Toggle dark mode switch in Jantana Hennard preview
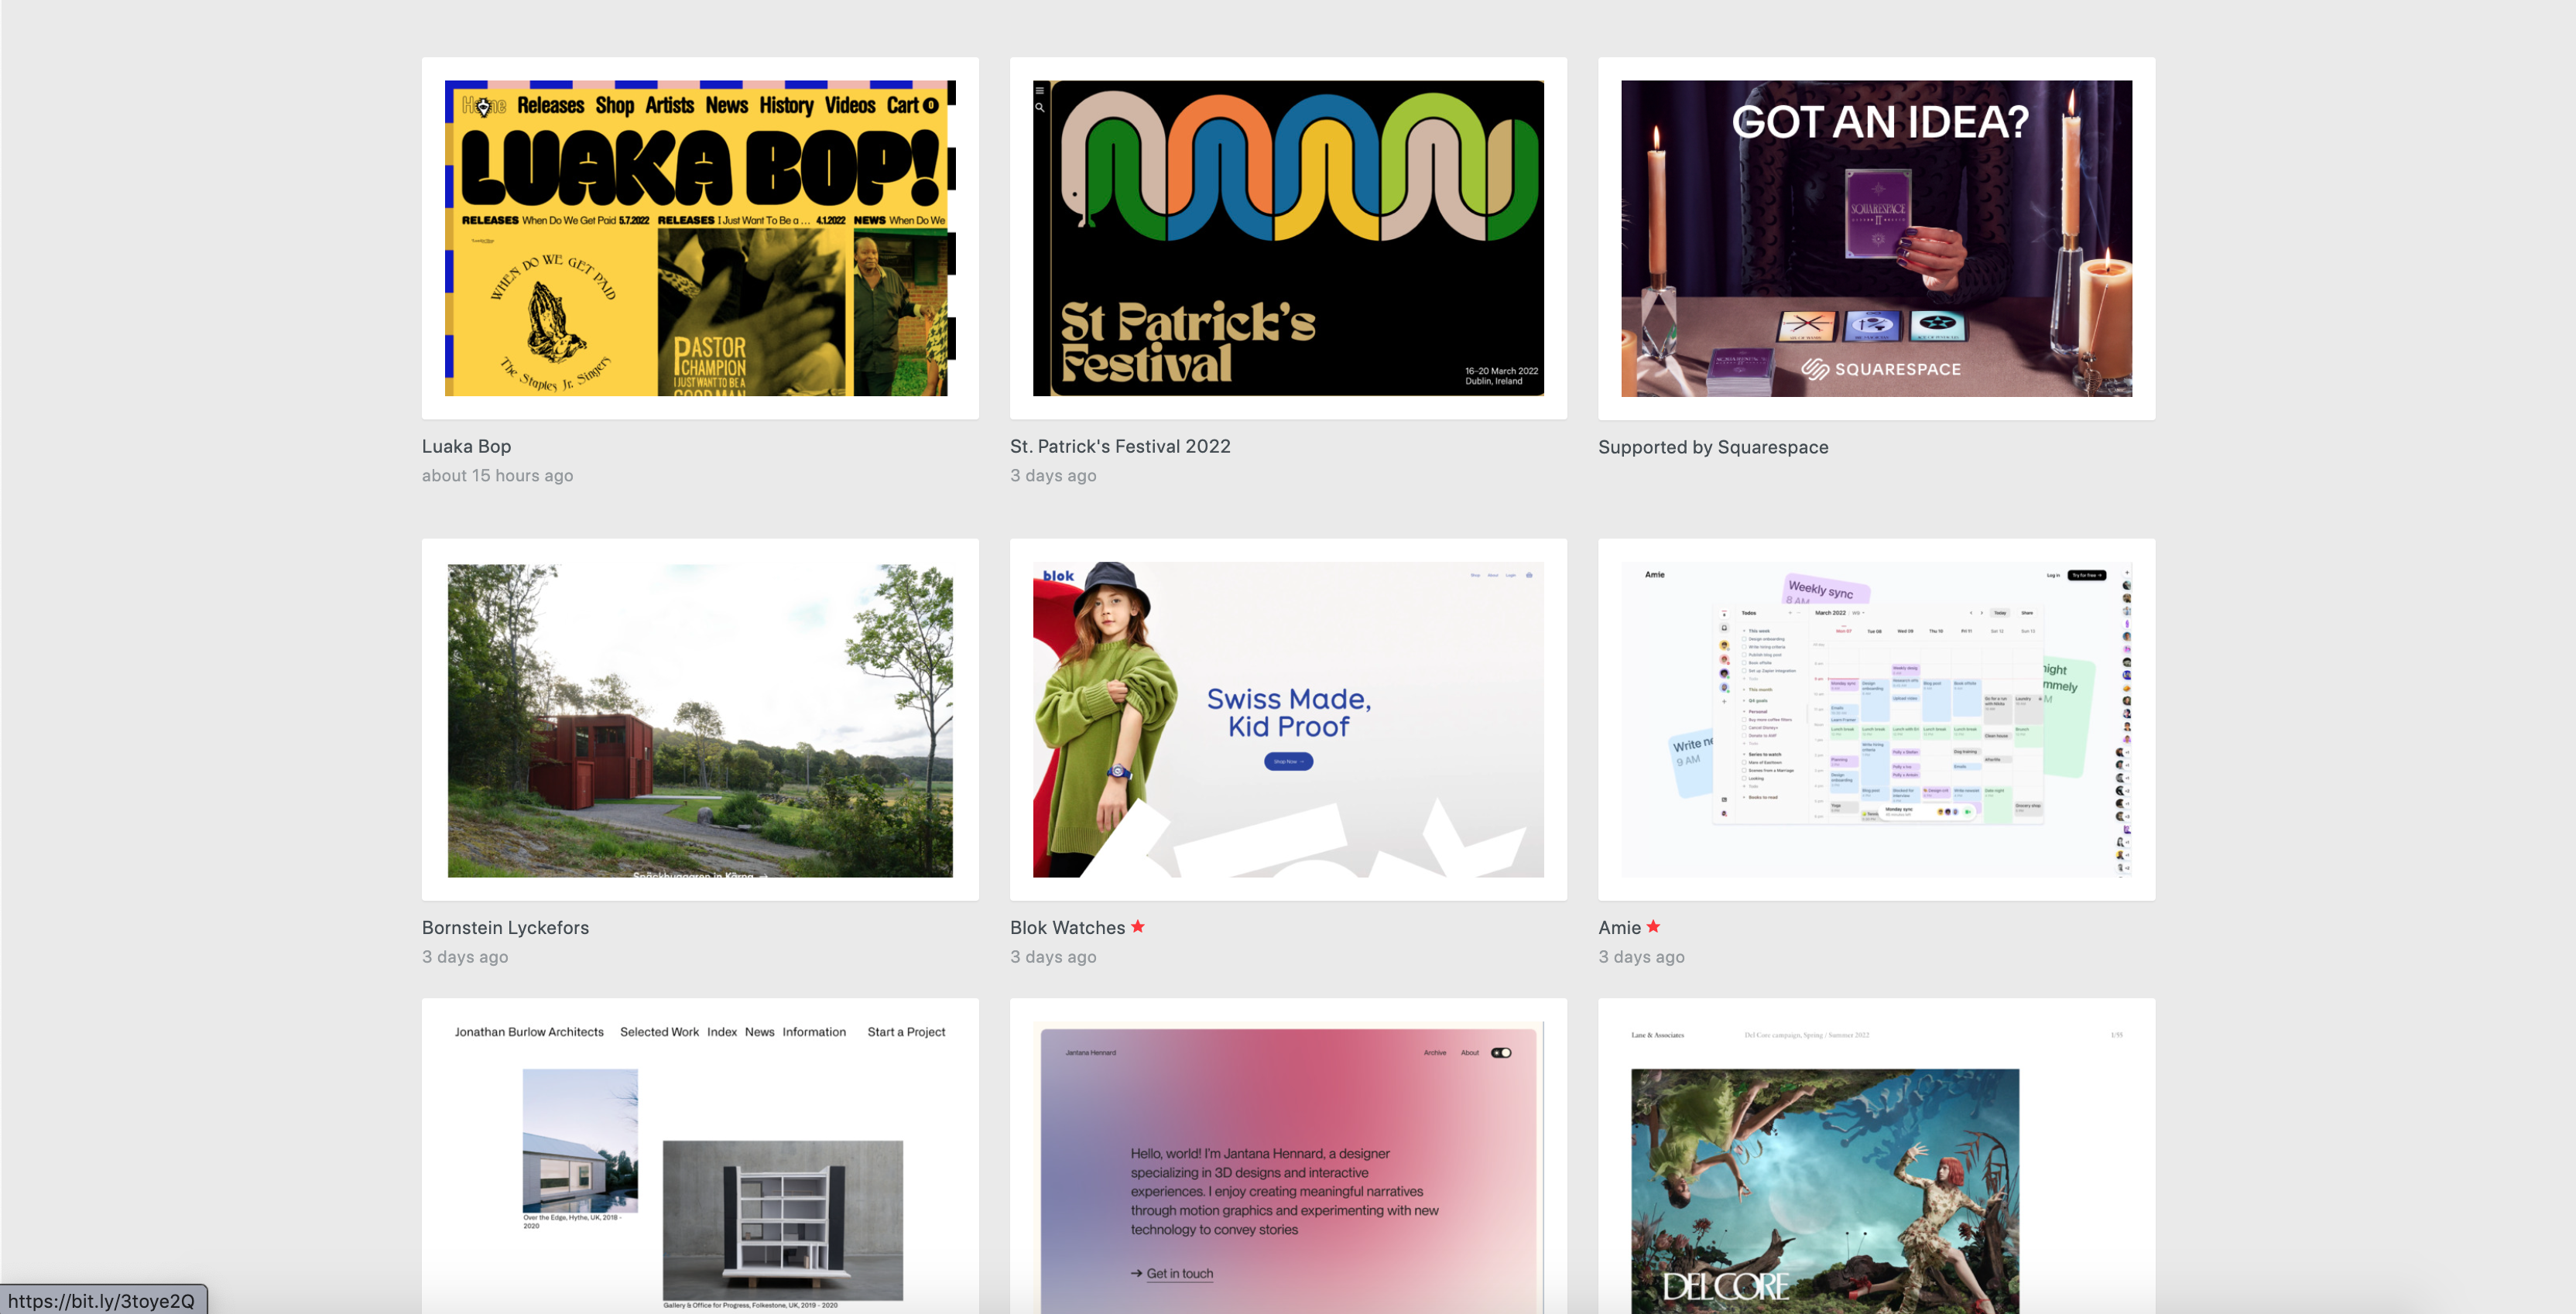This screenshot has width=2576, height=1314. click(x=1501, y=1052)
